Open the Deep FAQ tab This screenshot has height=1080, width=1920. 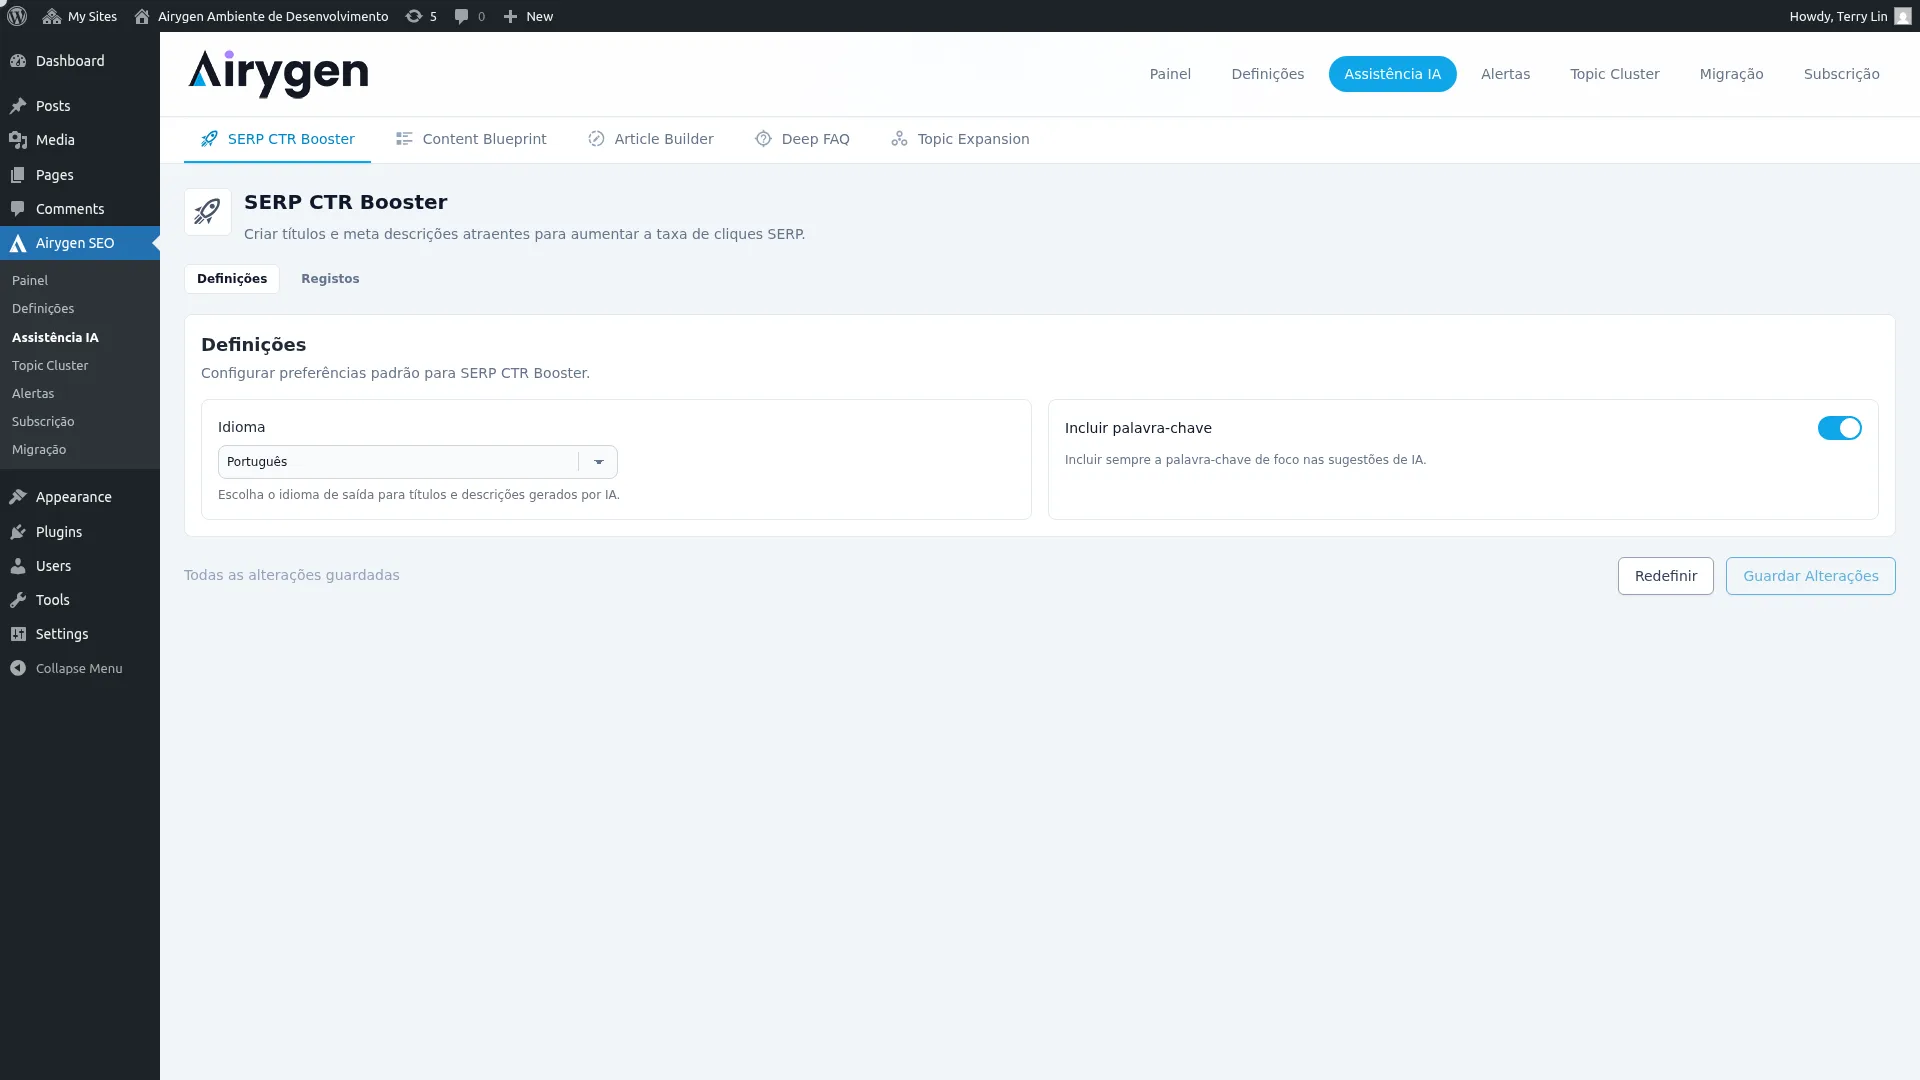pos(802,139)
